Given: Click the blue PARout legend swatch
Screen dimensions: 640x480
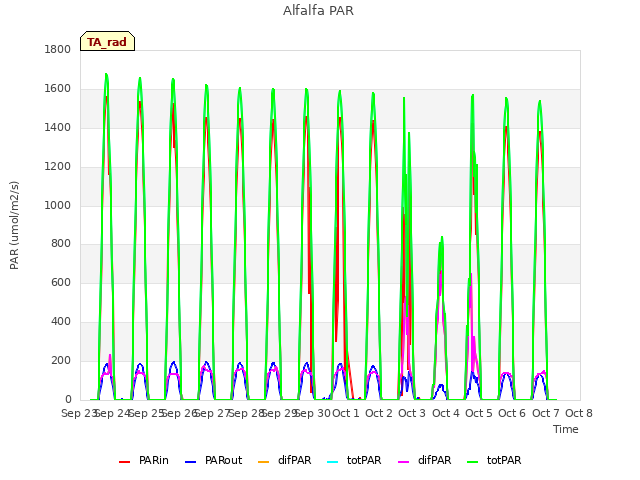Looking at the screenshot, I should pyautogui.click(x=190, y=462).
